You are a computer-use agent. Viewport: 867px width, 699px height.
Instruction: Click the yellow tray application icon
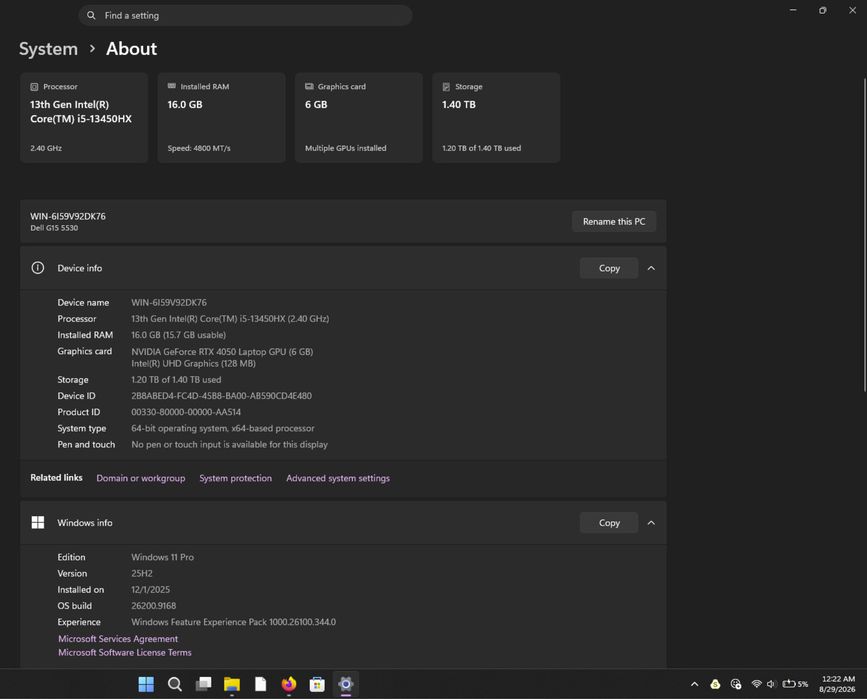click(715, 684)
